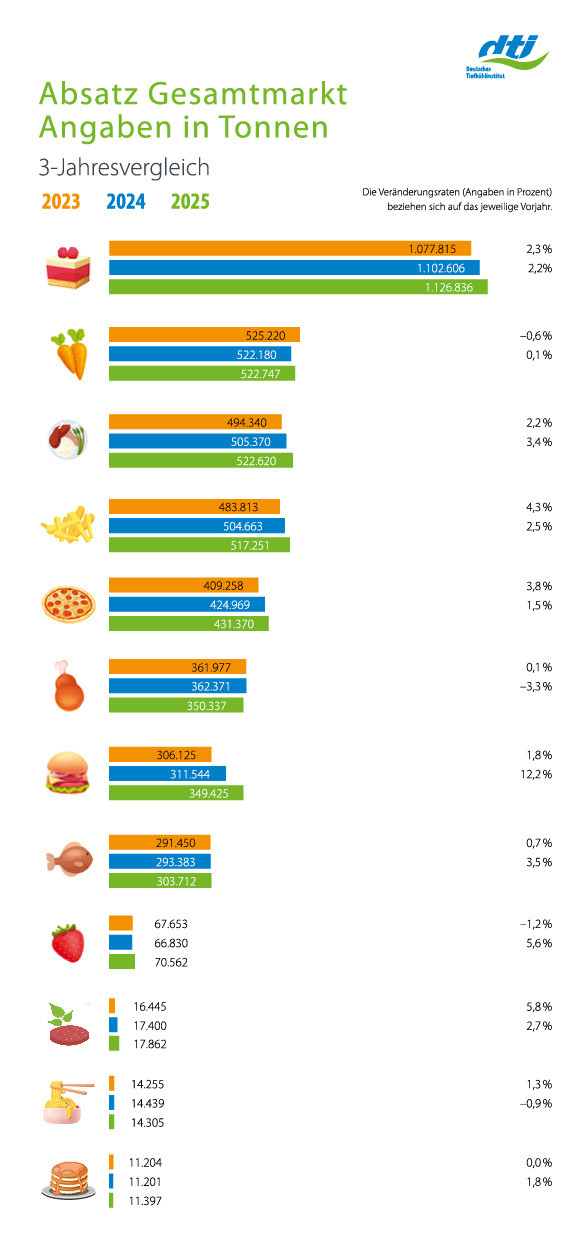Select the fish icon
This screenshot has width=585, height=1240.
coord(68,860)
